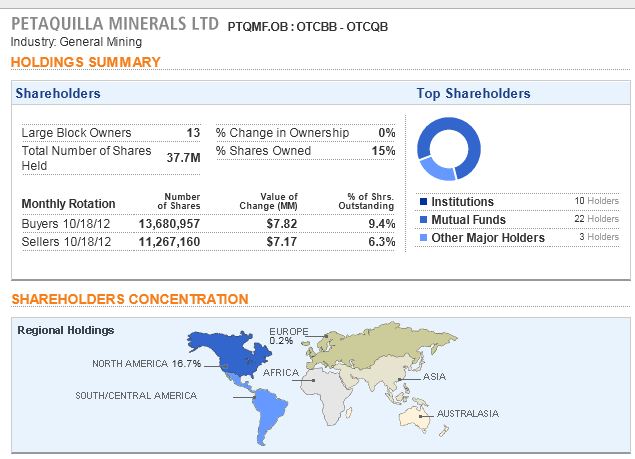This screenshot has height=459, width=635.
Task: Click the Mutual Funds legend color square
Action: [x=424, y=220]
